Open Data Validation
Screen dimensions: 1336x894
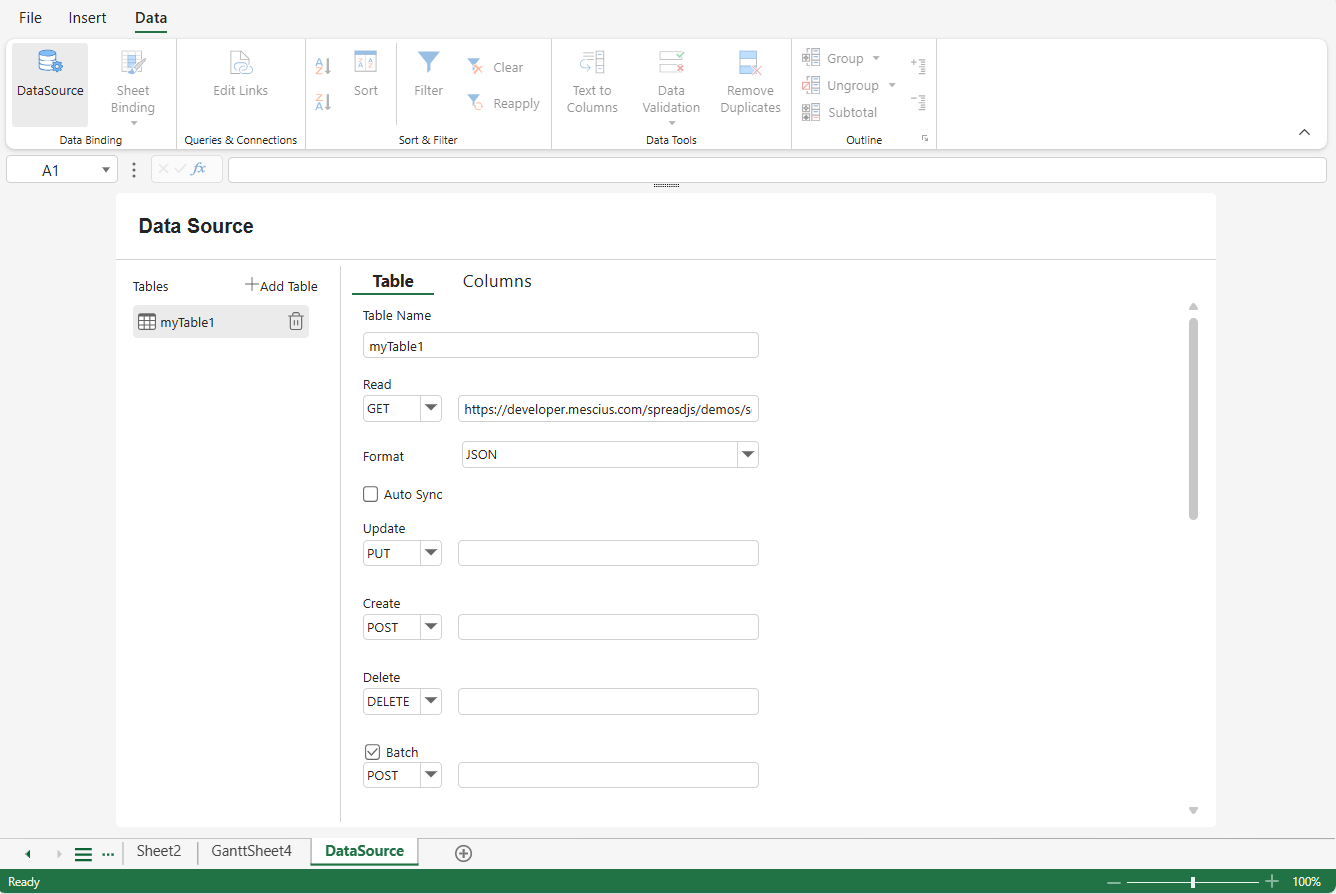[x=671, y=86]
